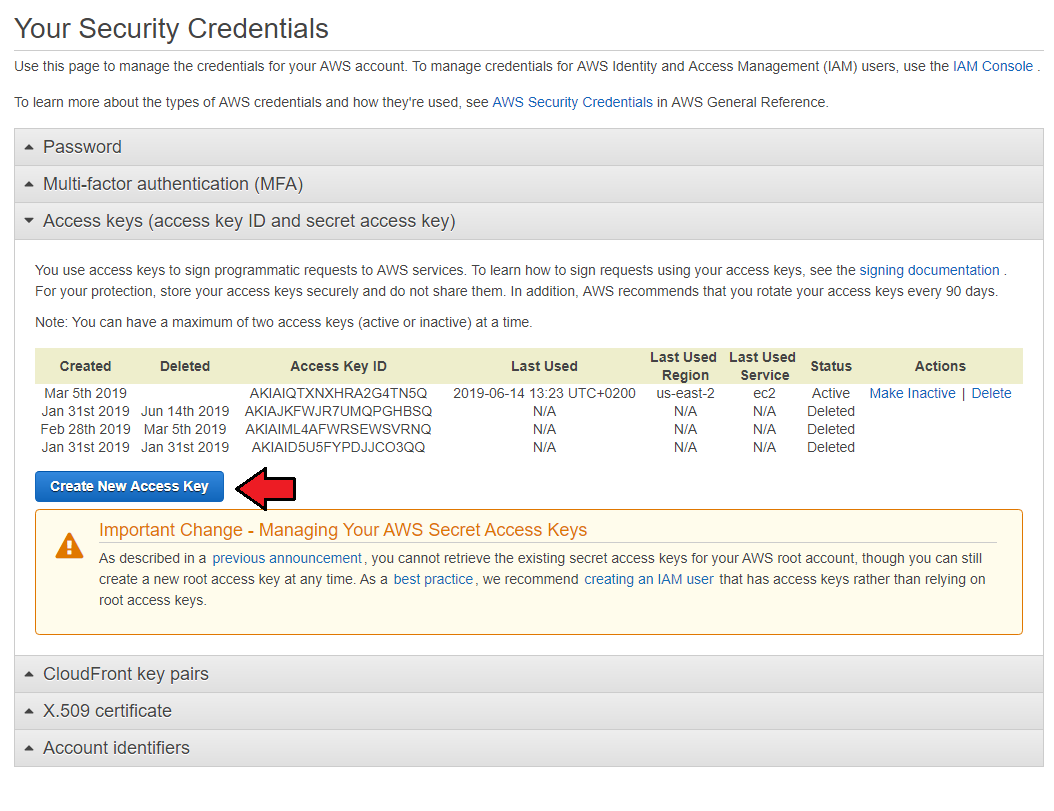Click Make Inactive for the active key
This screenshot has height=811, width=1054.
pos(912,393)
